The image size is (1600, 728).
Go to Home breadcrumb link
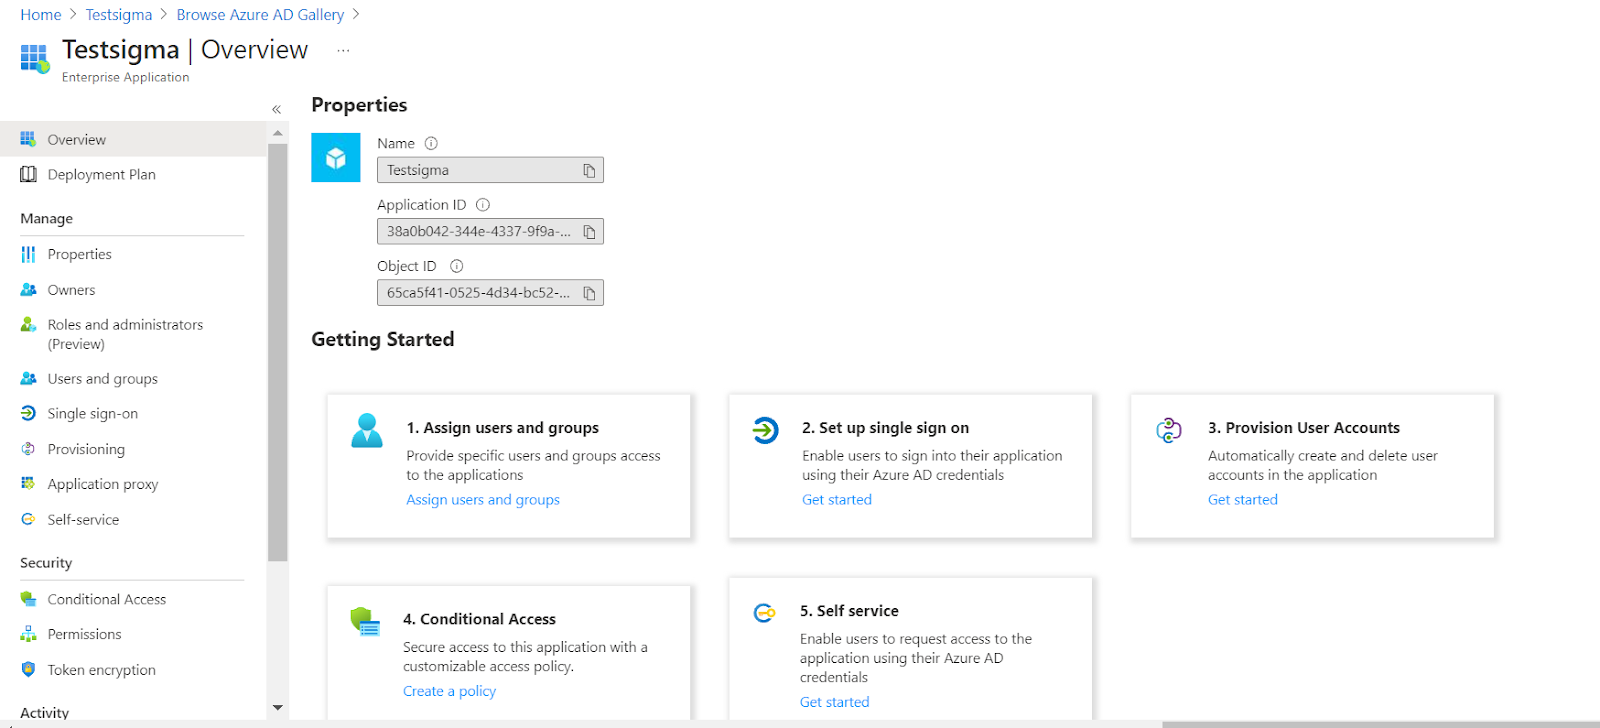pyautogui.click(x=41, y=15)
